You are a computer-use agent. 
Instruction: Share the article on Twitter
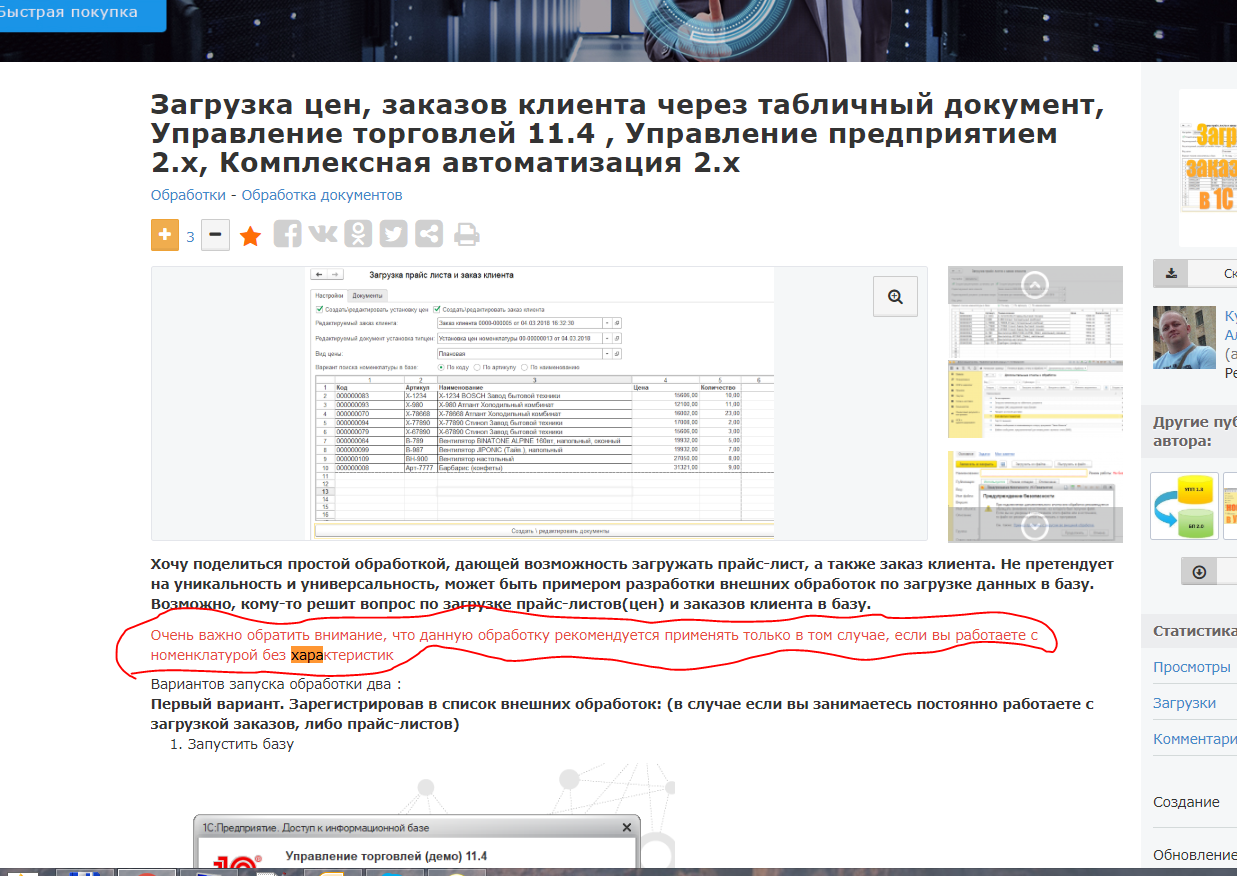tap(394, 234)
